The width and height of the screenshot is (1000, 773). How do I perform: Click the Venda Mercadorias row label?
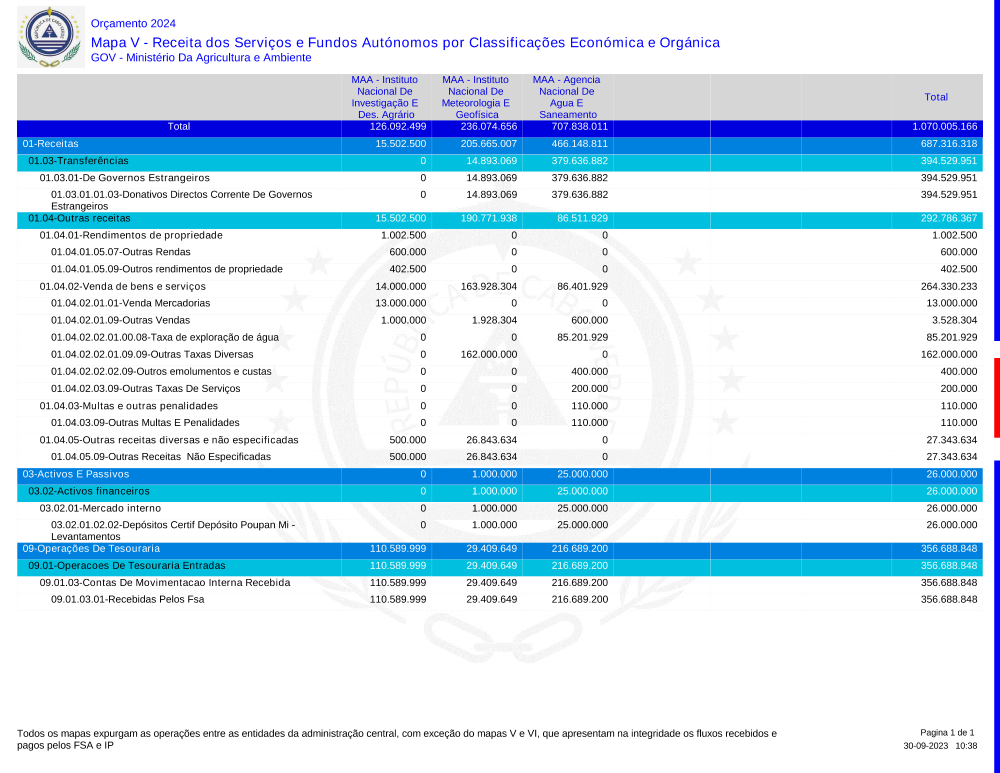click(130, 303)
